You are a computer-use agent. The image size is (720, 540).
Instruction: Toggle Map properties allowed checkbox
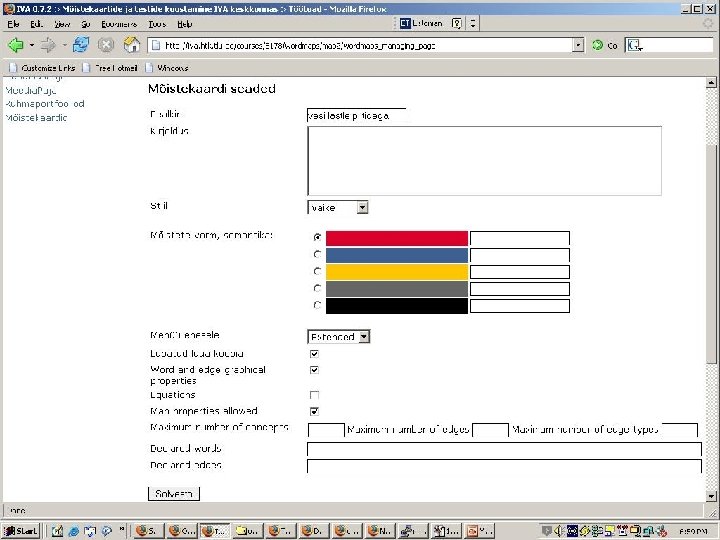[x=314, y=411]
